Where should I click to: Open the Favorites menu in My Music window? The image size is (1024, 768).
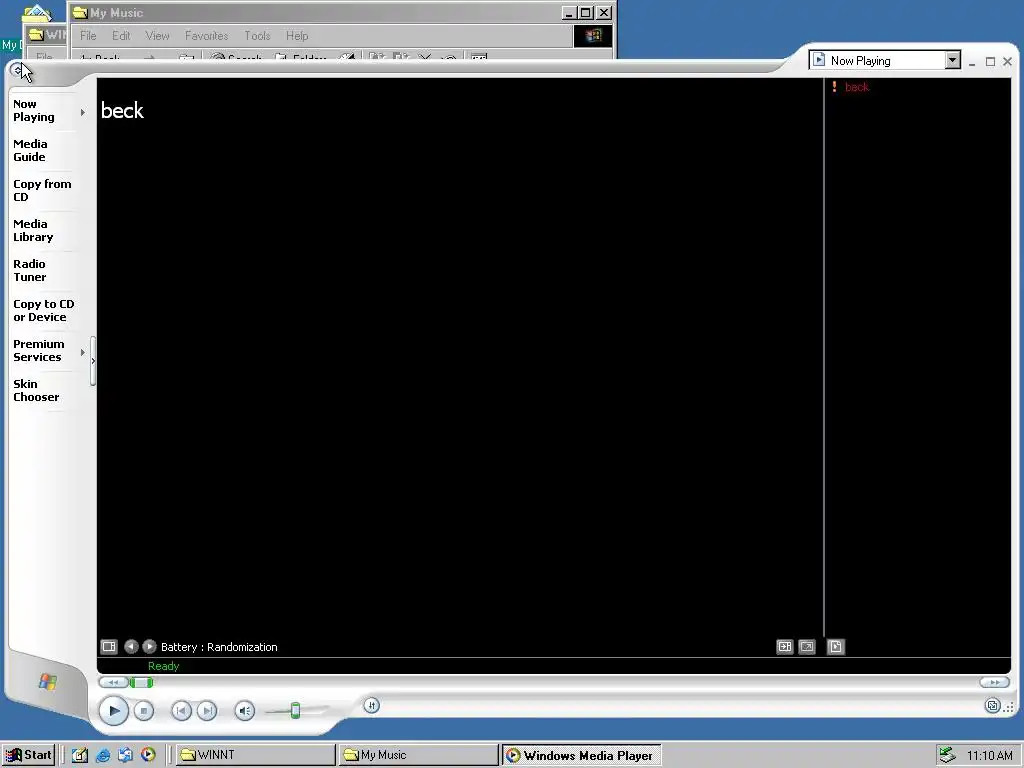[x=206, y=36]
